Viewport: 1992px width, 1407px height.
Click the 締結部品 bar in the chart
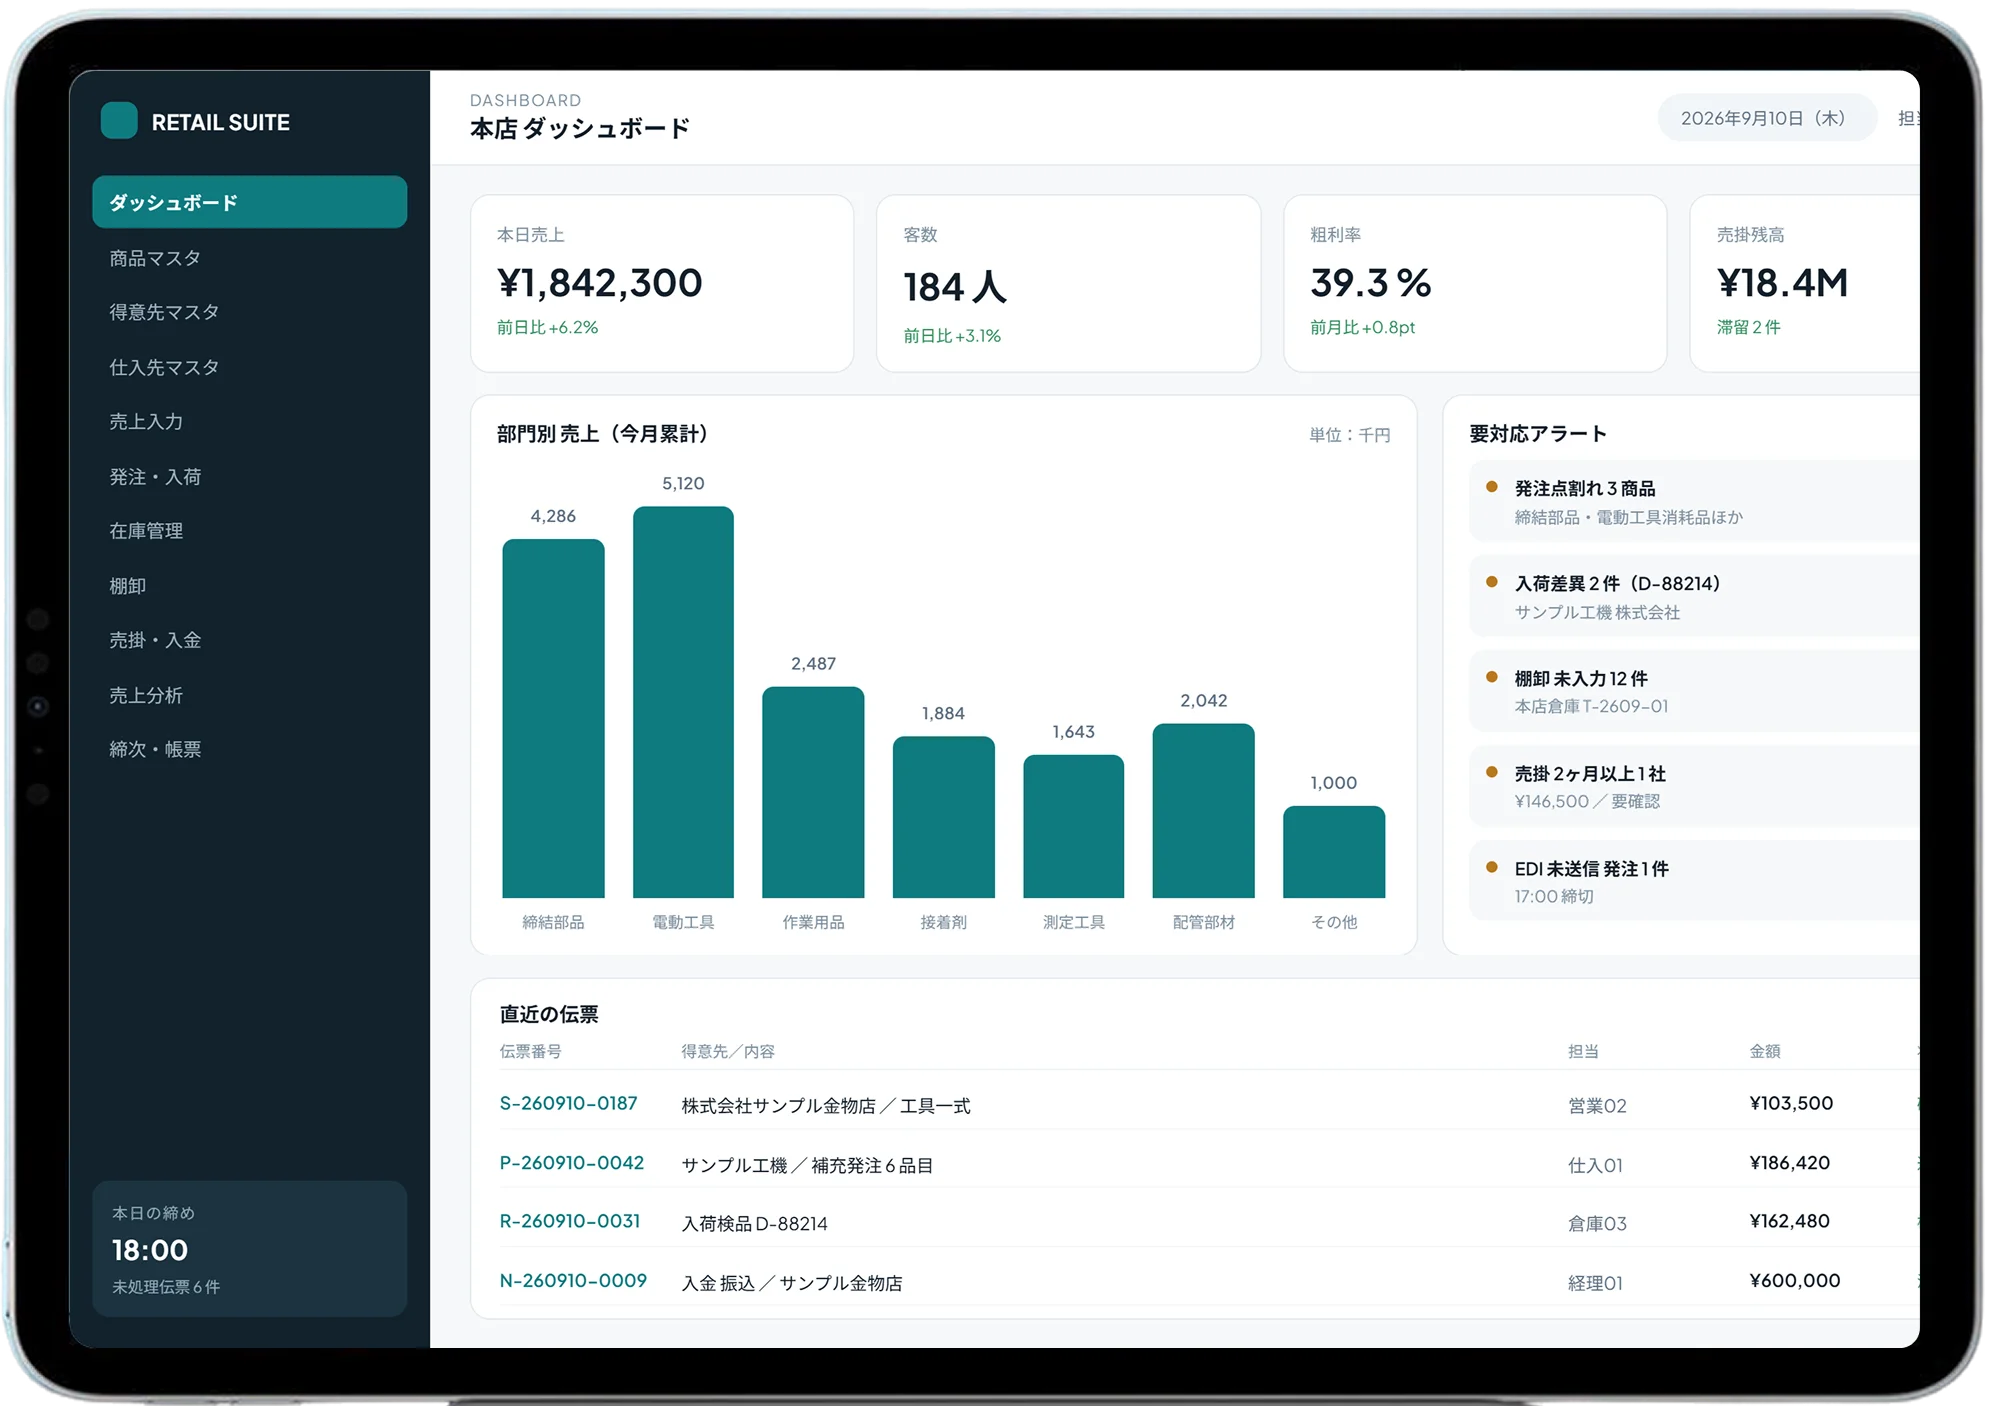553,718
